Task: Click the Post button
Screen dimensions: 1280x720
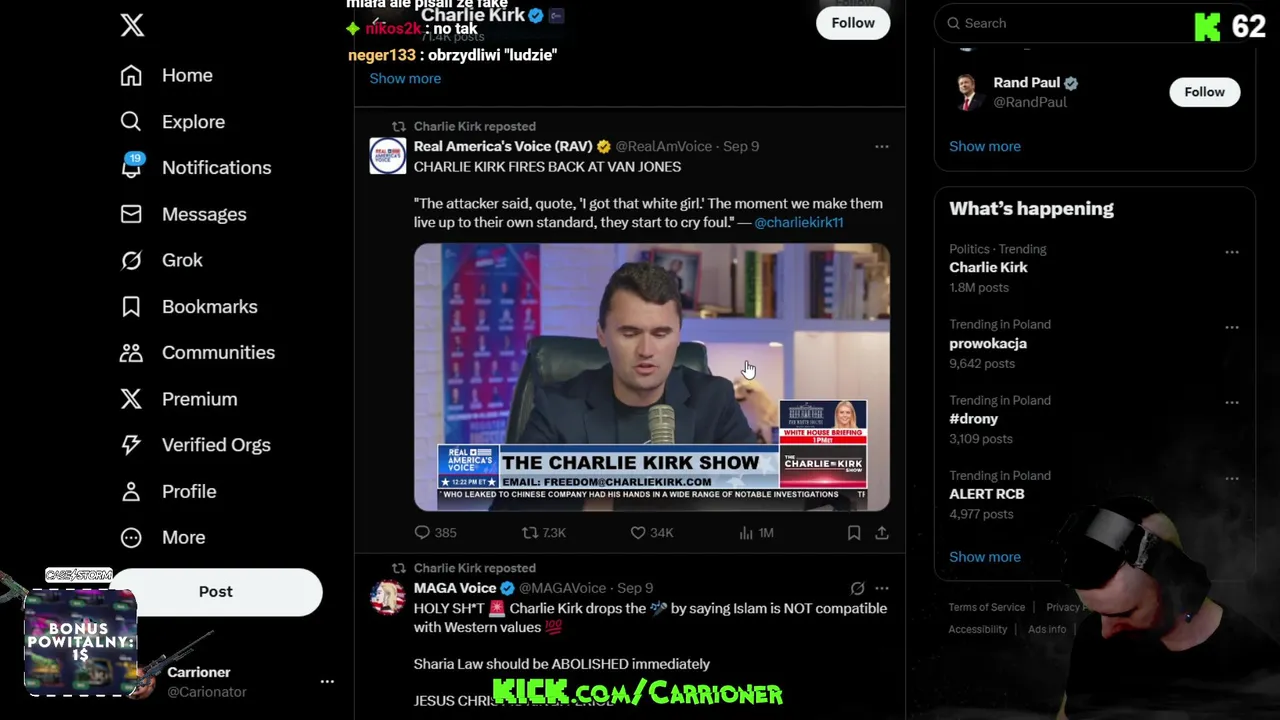Action: coord(215,591)
